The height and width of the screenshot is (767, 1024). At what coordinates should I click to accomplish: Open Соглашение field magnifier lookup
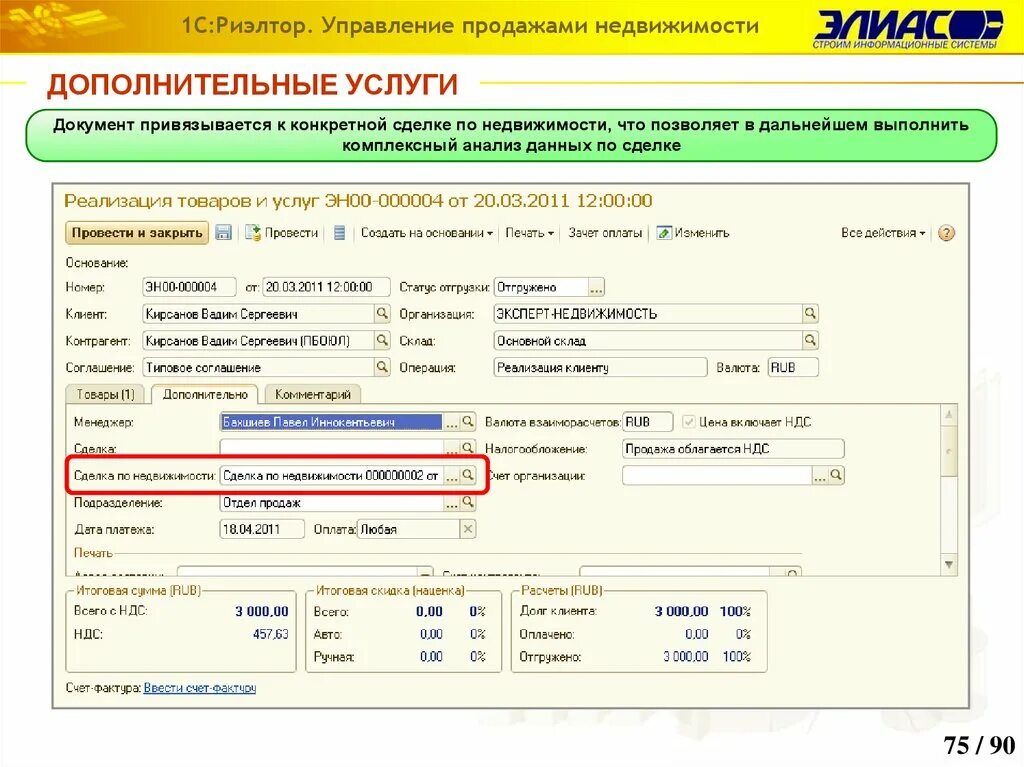(382, 367)
